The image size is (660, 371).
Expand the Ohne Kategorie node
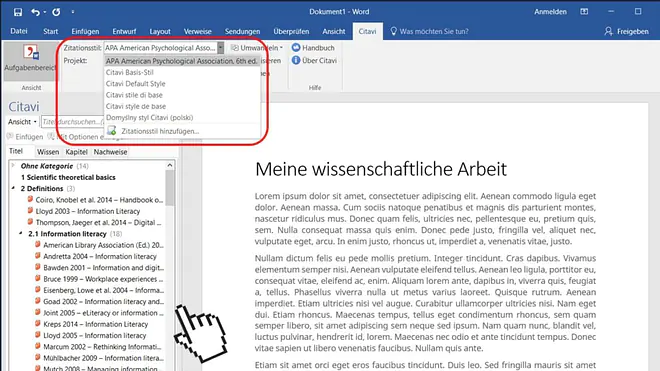point(13,165)
